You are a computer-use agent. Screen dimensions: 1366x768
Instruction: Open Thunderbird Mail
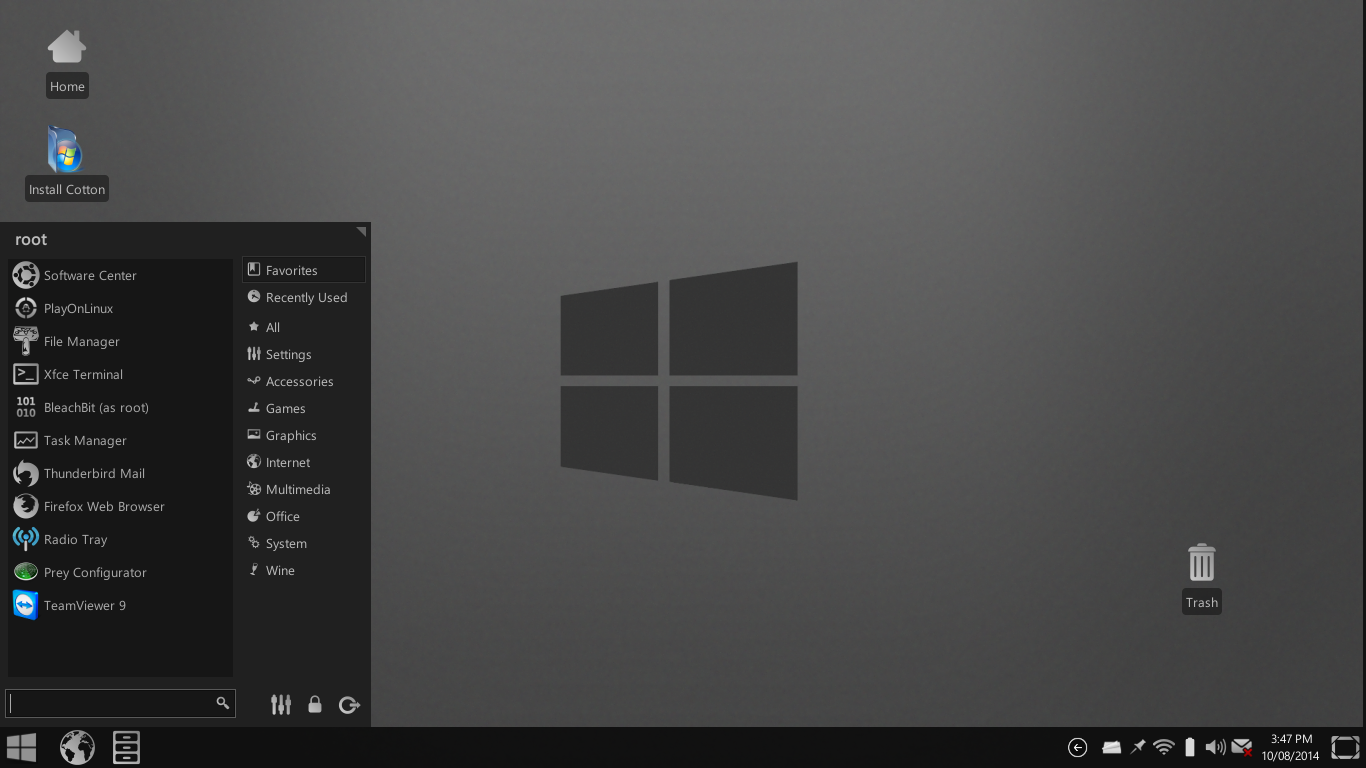coord(120,473)
